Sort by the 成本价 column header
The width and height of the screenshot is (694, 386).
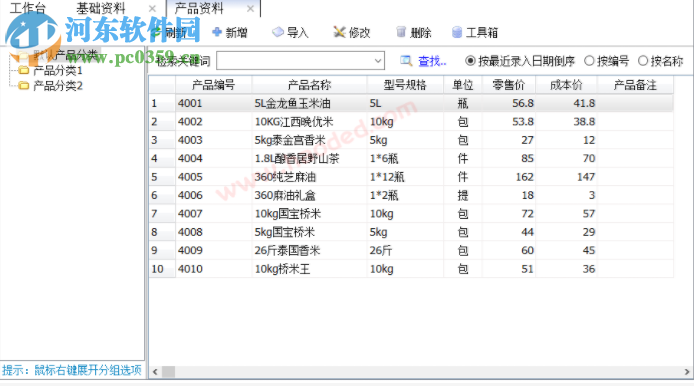(566, 85)
